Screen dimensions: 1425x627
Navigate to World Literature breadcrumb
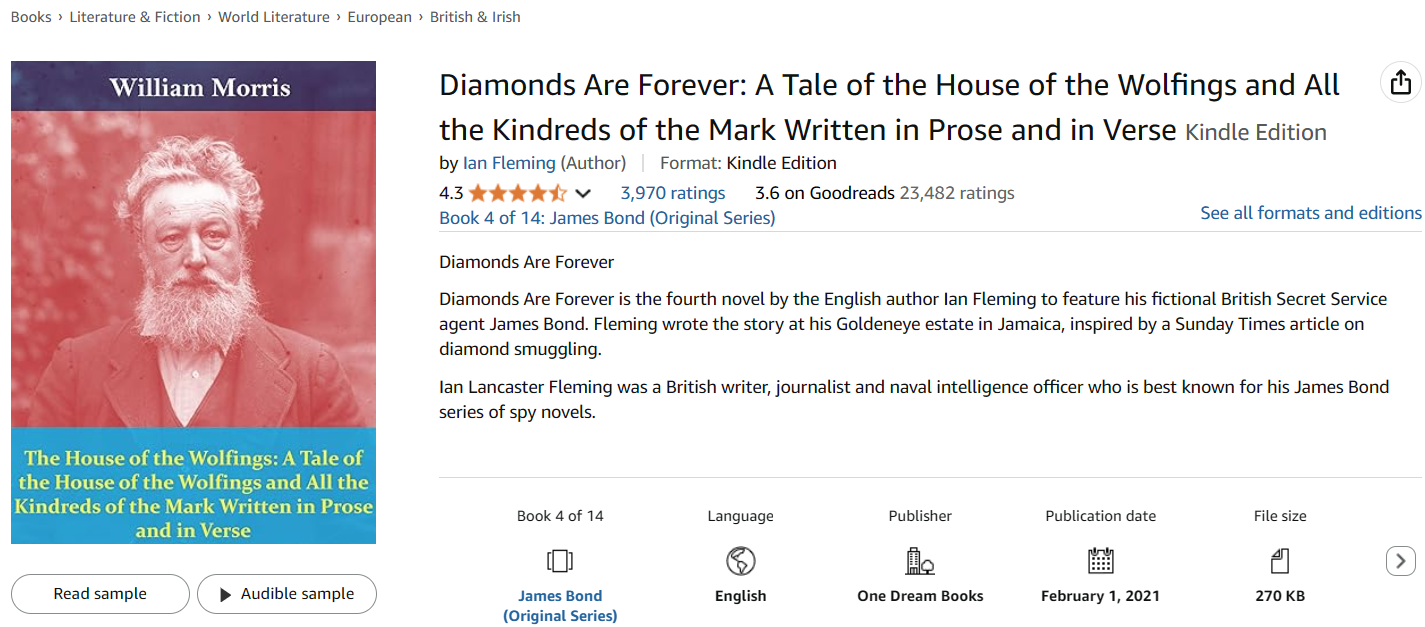coord(274,17)
